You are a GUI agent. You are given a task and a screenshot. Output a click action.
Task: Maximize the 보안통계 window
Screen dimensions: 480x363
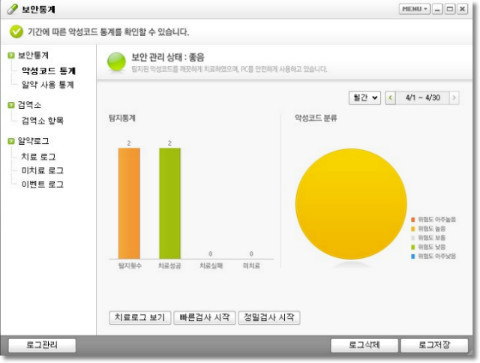tap(450, 9)
